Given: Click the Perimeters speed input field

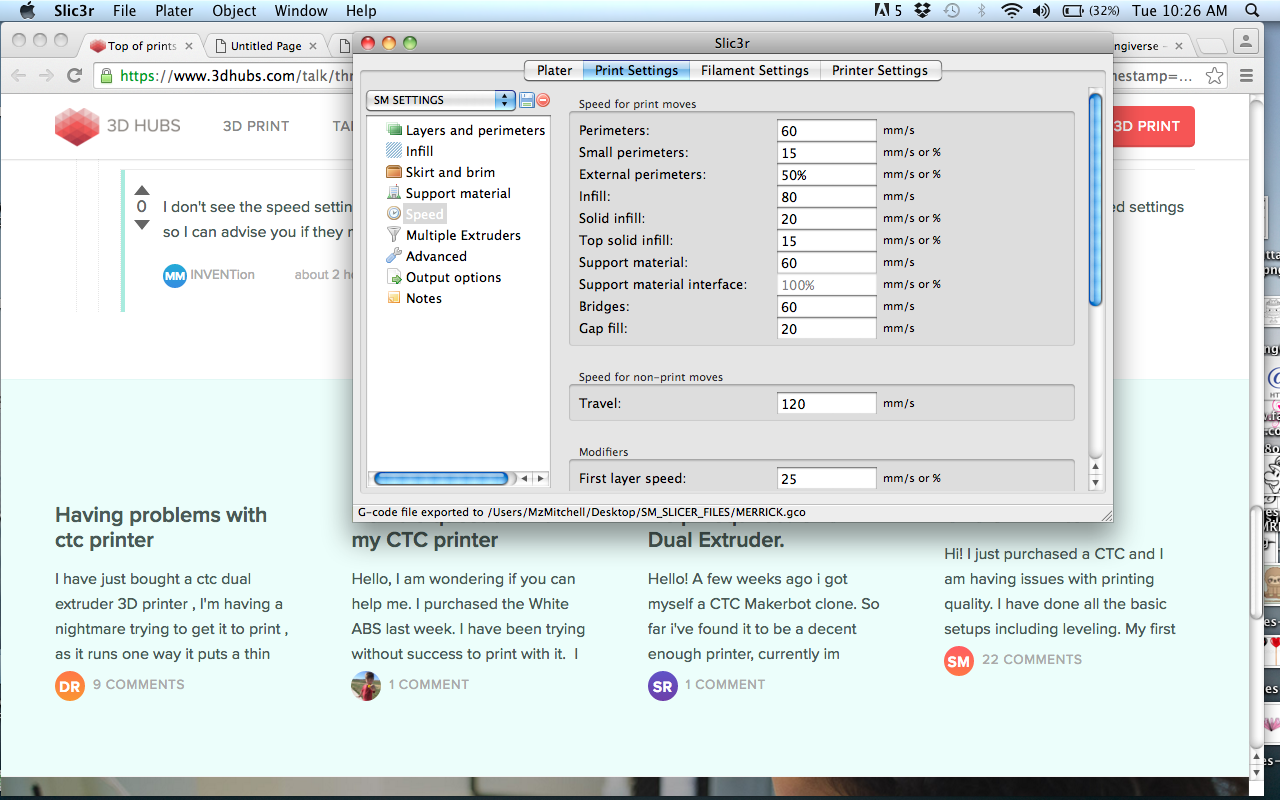Looking at the screenshot, I should pyautogui.click(x=826, y=131).
